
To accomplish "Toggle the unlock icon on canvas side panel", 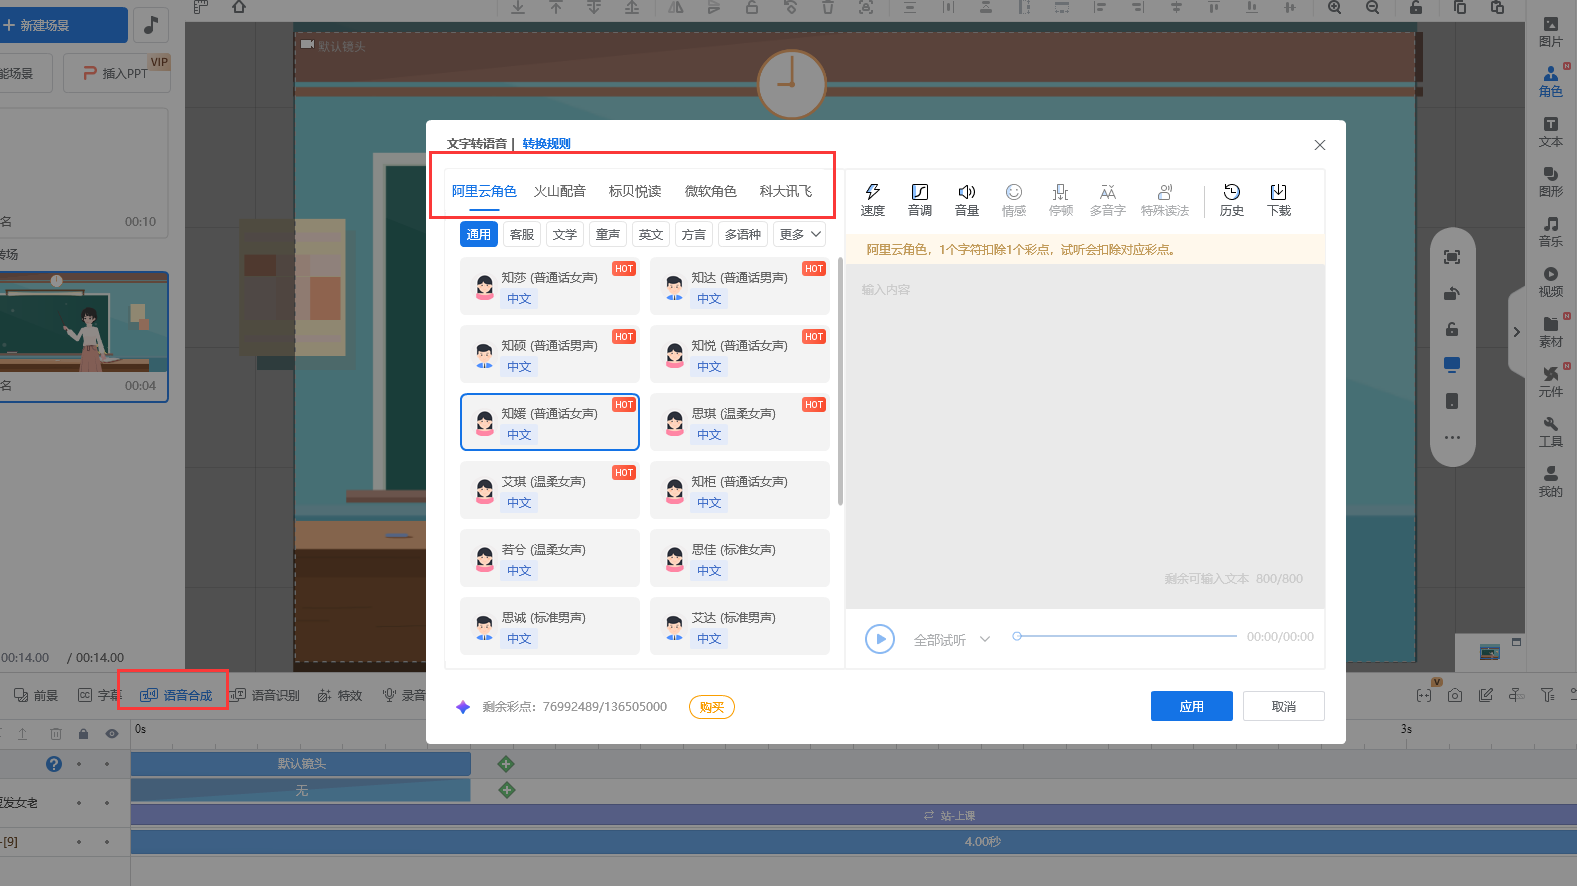I will 1452,329.
